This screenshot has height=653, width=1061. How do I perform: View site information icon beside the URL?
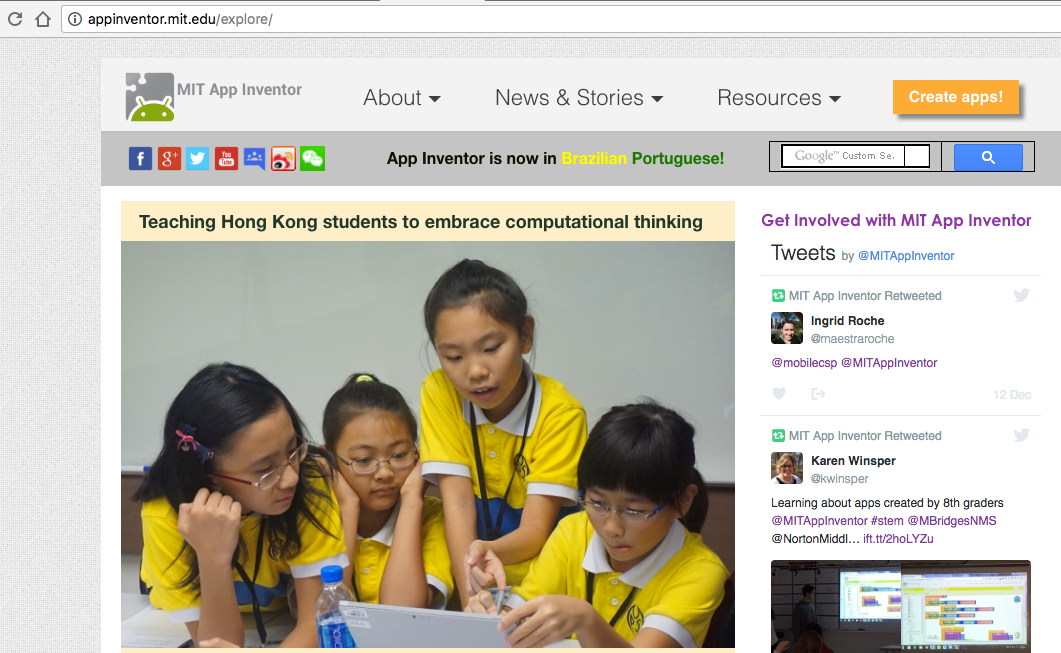(75, 19)
